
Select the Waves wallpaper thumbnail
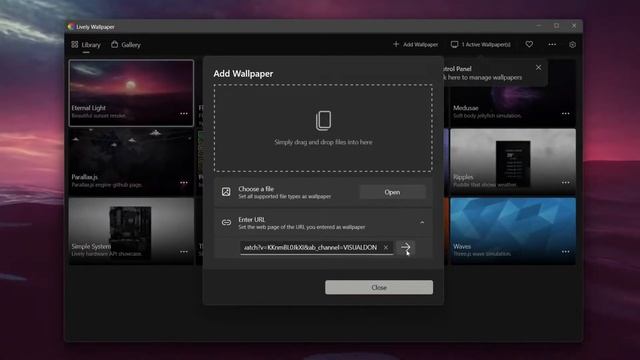point(513,231)
